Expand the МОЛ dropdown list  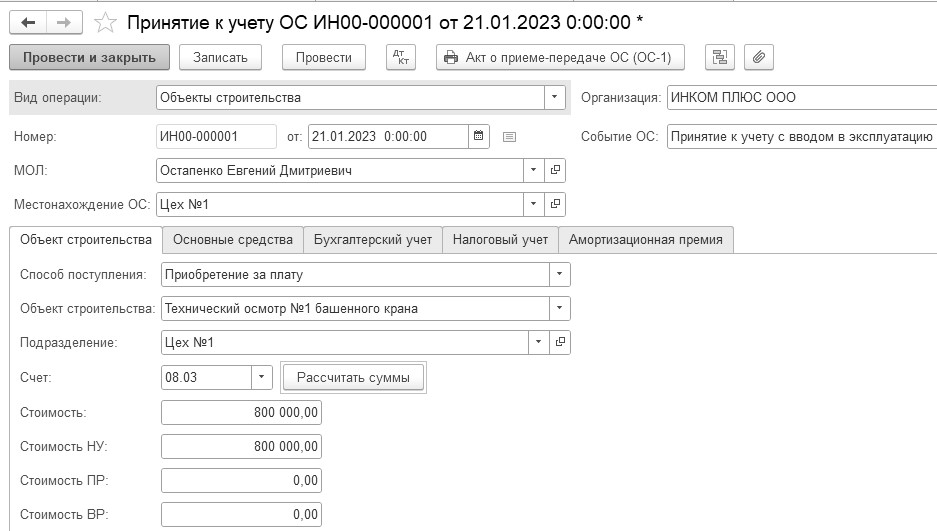tap(534, 170)
